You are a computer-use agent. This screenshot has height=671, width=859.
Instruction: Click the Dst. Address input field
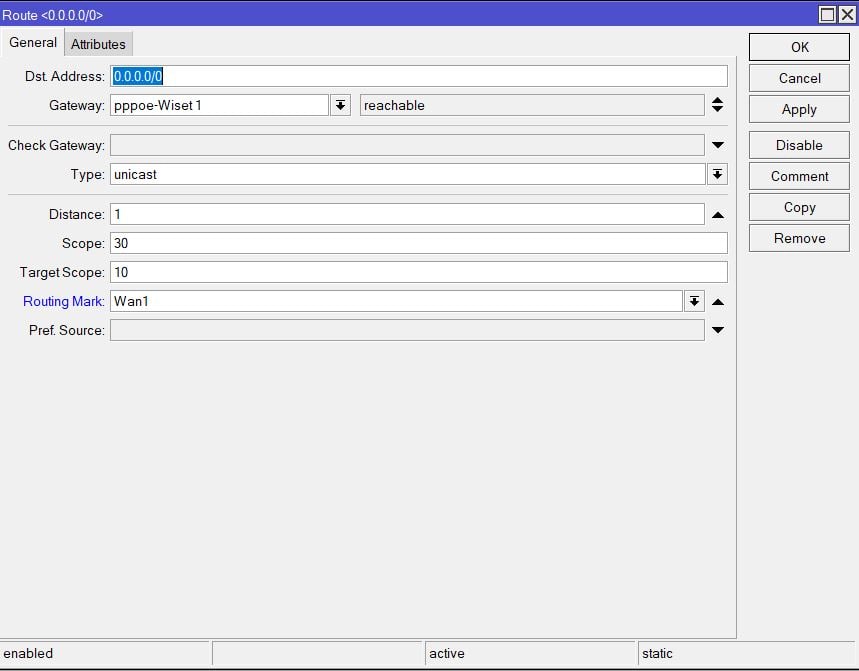coord(419,76)
